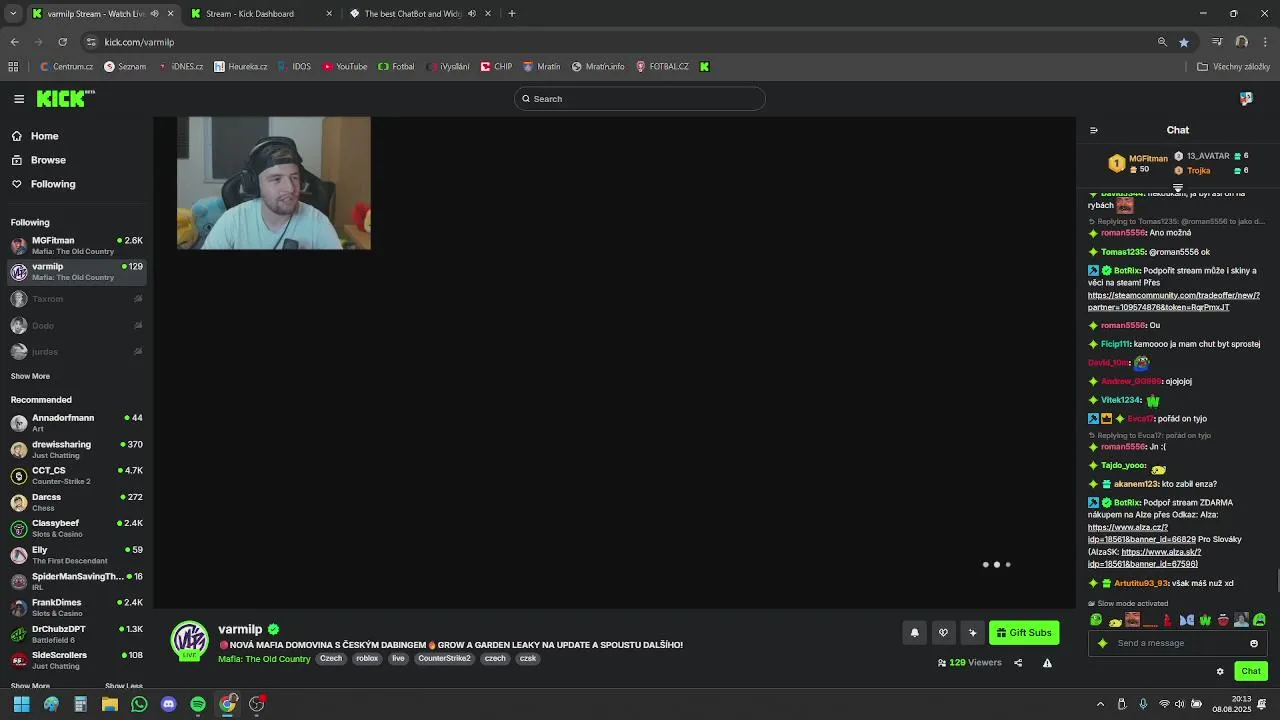
Task: Open Taxrom offline channel in Following
Action: [77, 299]
